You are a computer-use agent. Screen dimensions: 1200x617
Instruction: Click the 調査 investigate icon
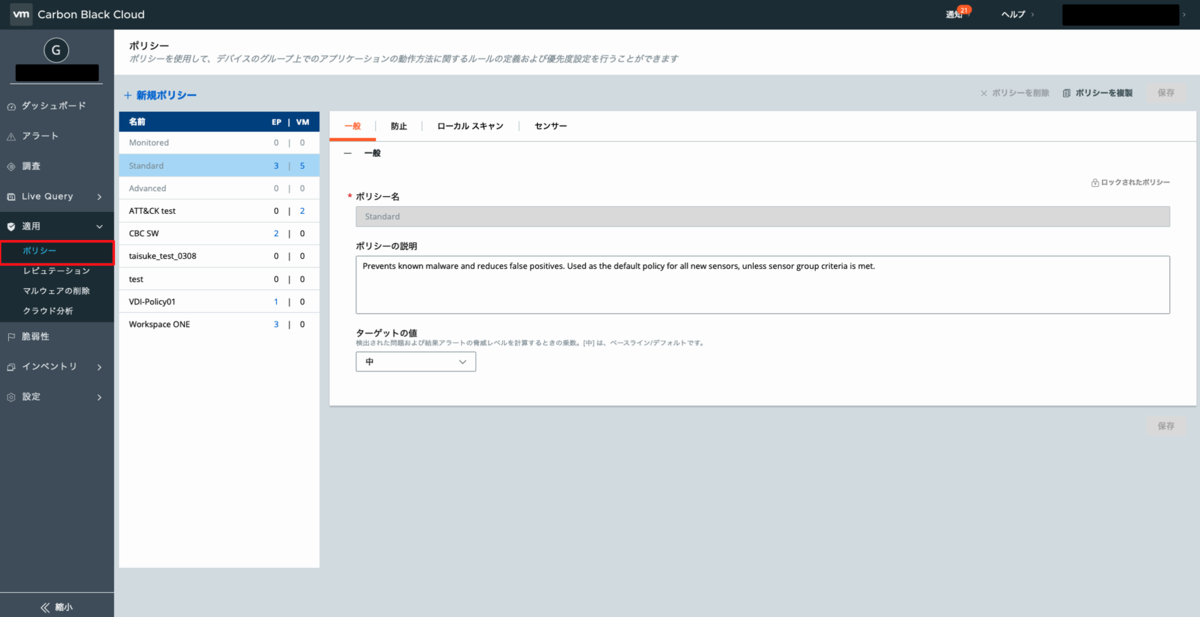click(11, 166)
